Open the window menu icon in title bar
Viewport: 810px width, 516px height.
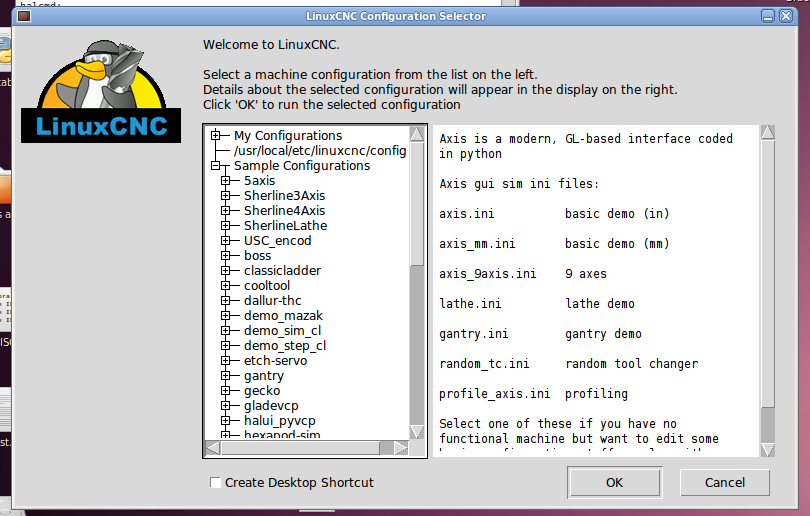click(24, 16)
